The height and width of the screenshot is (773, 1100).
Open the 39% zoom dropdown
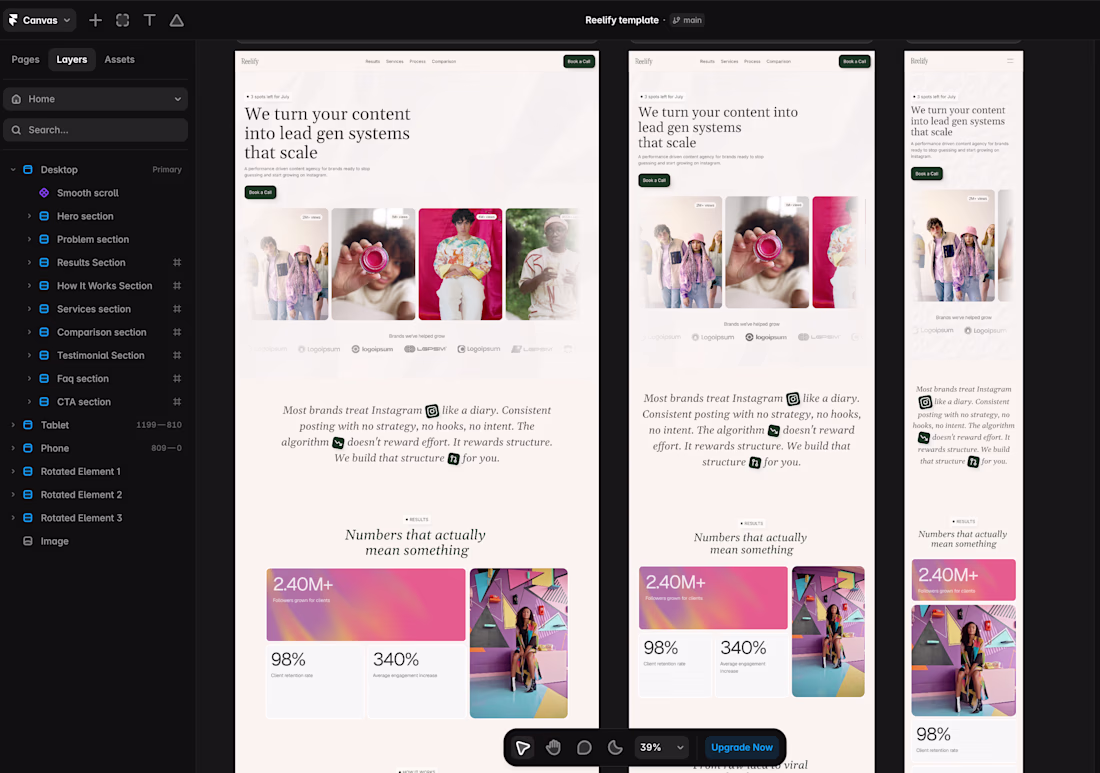point(662,748)
